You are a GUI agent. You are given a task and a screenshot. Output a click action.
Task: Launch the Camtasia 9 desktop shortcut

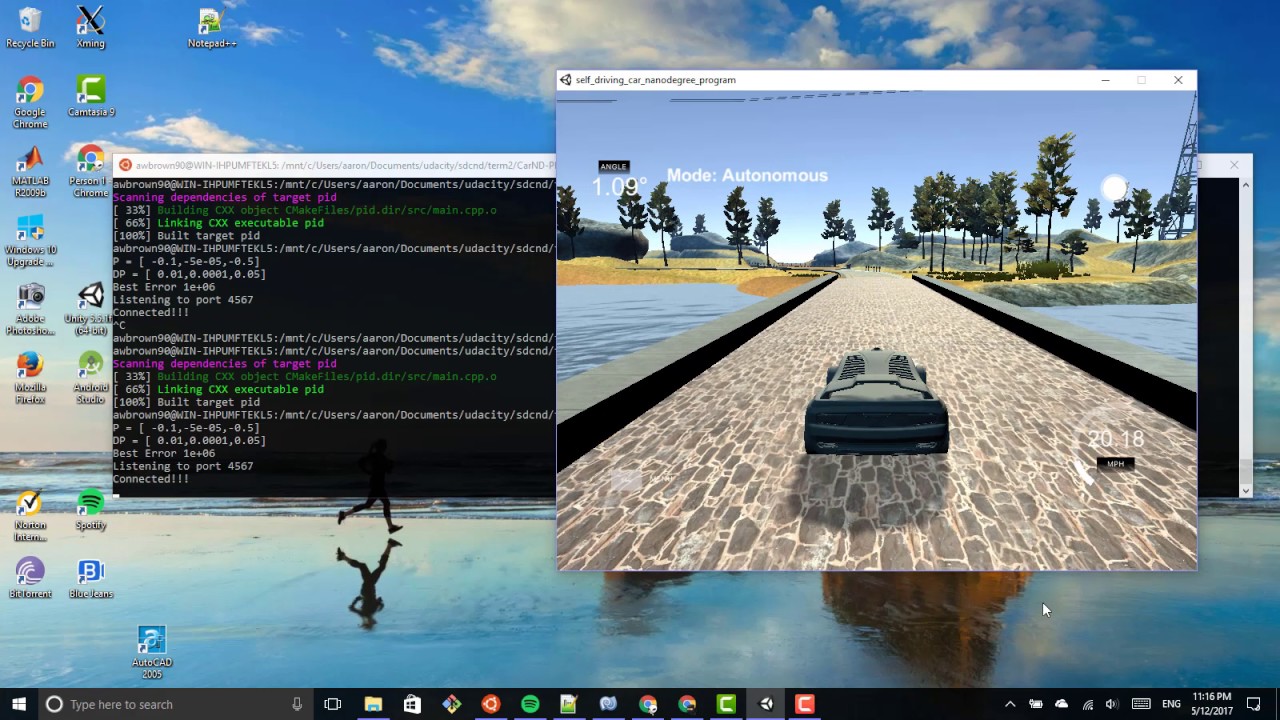coord(90,96)
